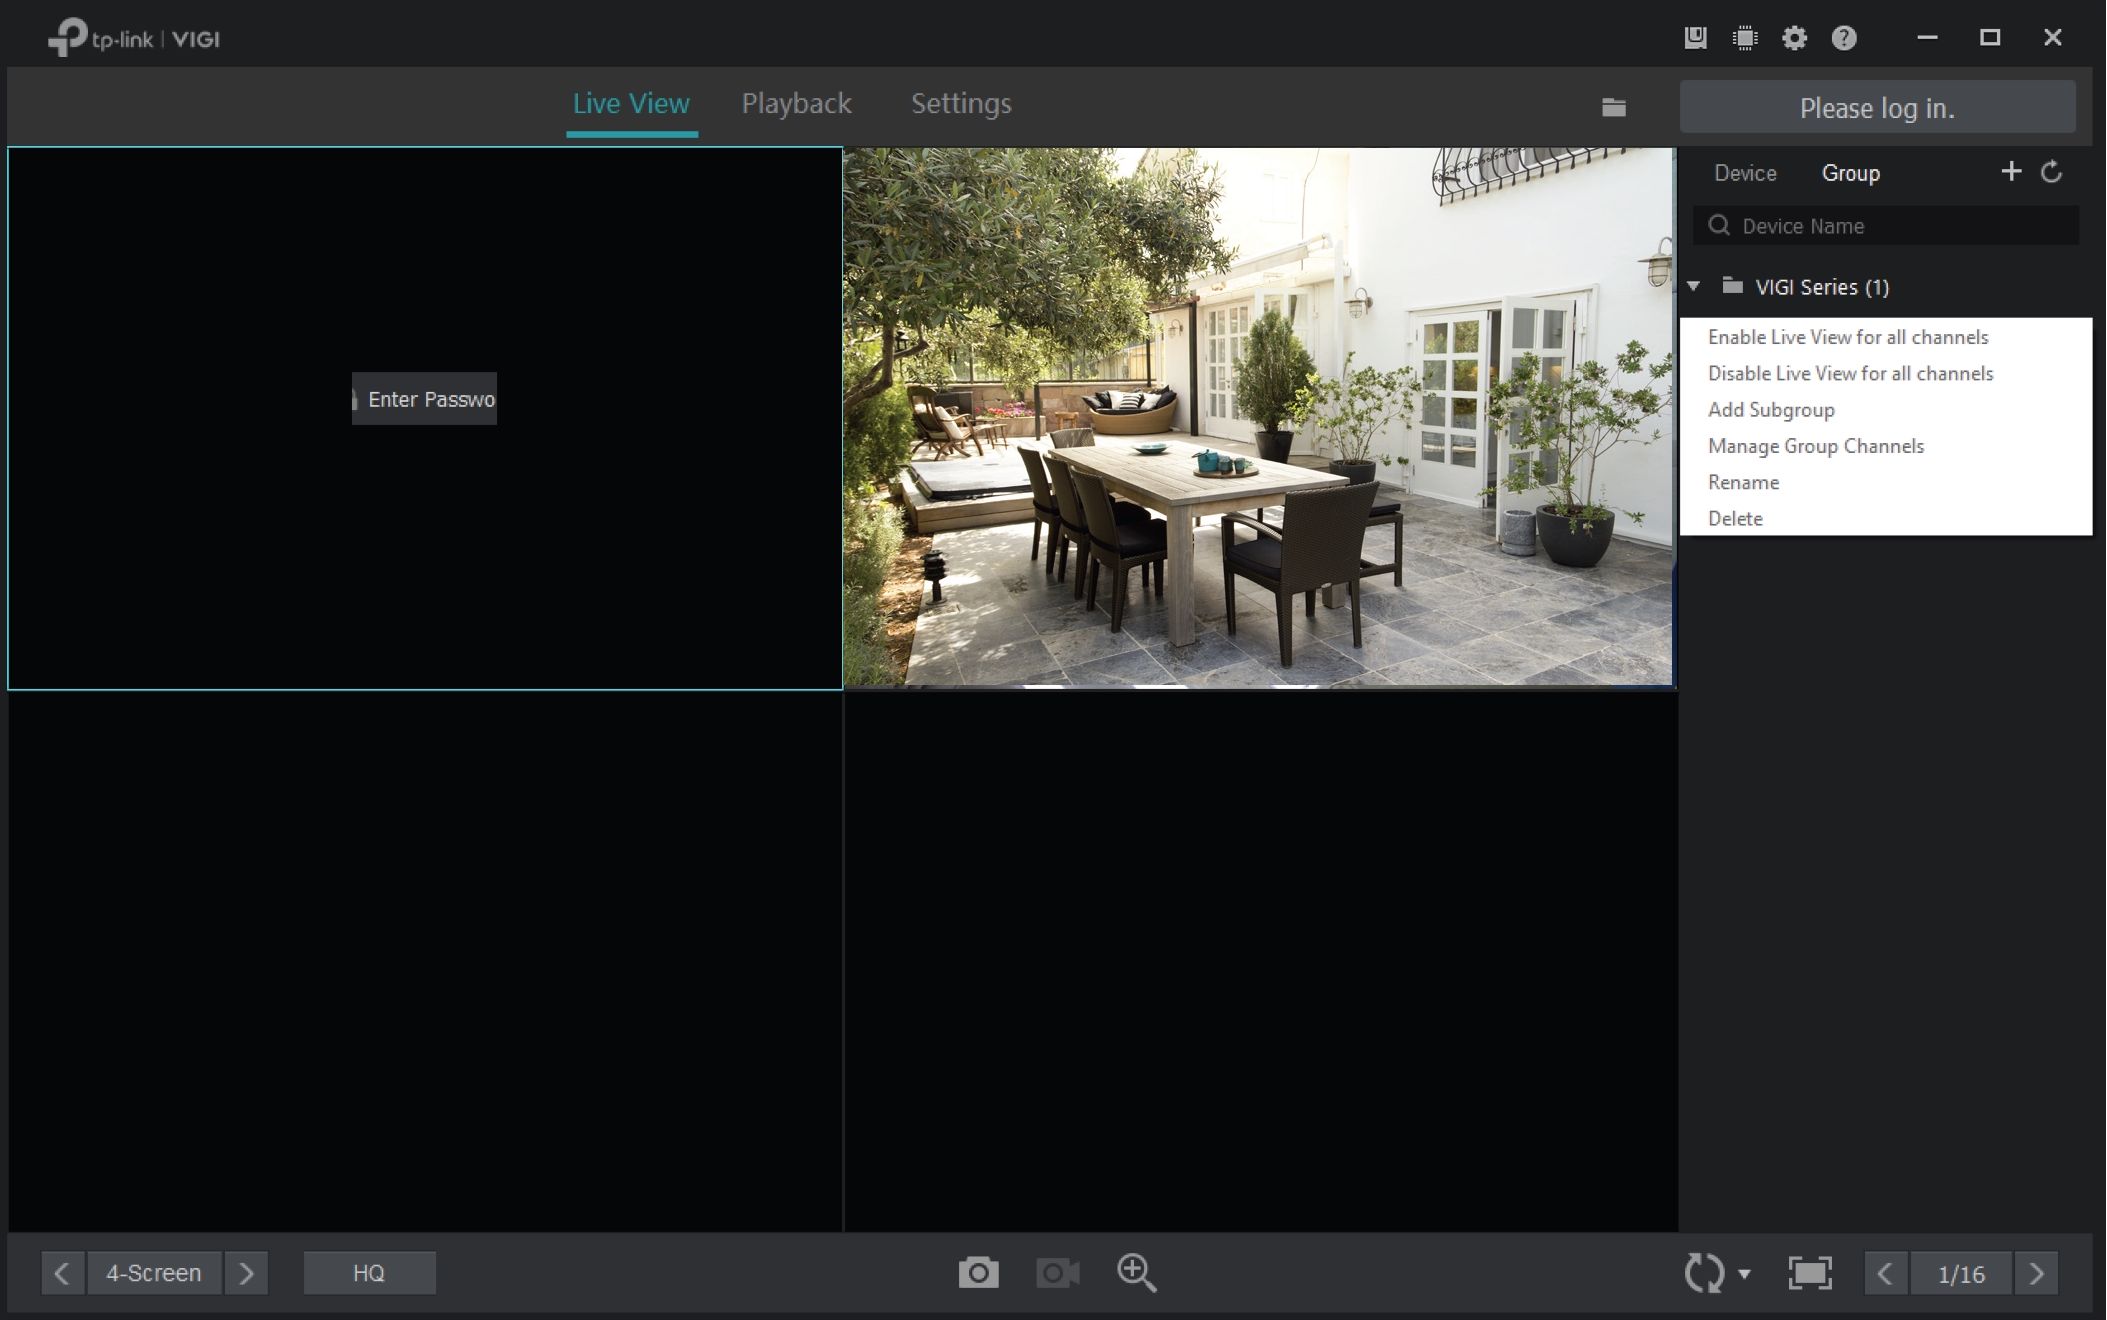Refresh the device list
2107x1320 pixels.
[x=2051, y=172]
